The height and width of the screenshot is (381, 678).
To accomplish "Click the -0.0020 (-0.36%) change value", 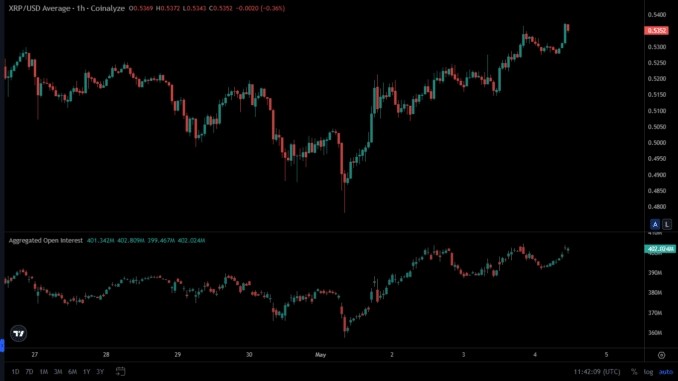I will tap(260, 8).
